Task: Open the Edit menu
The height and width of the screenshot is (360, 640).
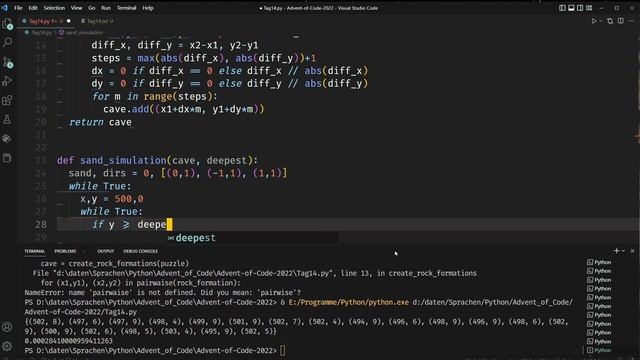Action: click(x=33, y=8)
